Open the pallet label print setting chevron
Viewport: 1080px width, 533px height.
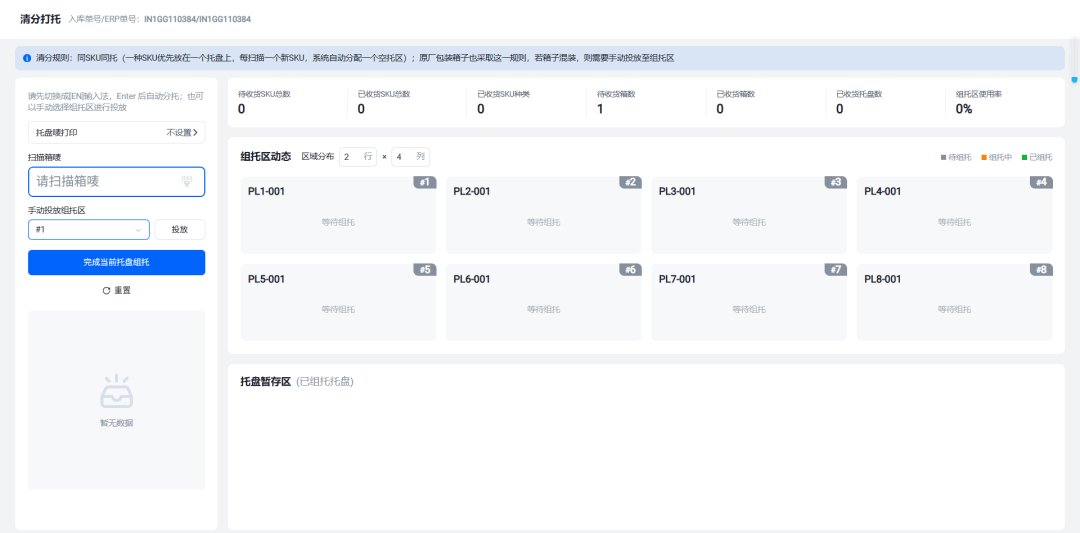195,132
